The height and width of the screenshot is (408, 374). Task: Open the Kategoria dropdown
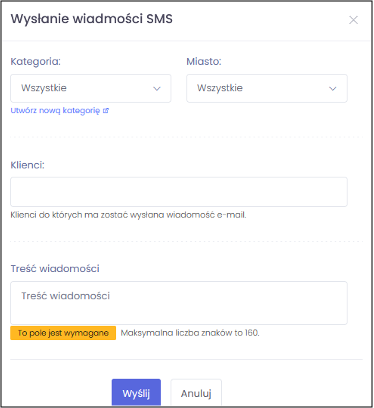coord(91,88)
